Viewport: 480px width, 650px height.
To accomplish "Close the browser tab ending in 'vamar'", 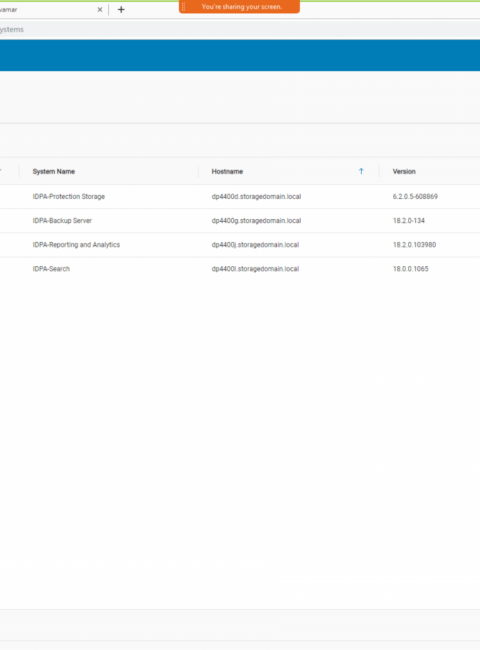I will (x=99, y=10).
